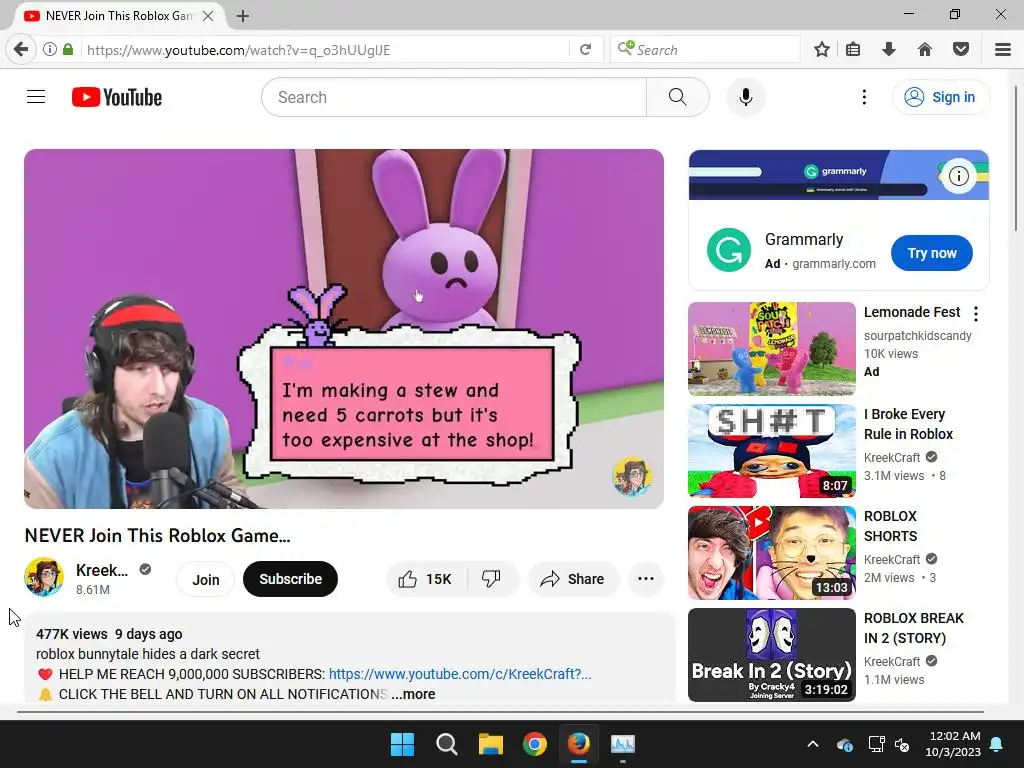Image resolution: width=1024 pixels, height=768 pixels.
Task: Go to YouTube home via logo
Action: pos(117,97)
